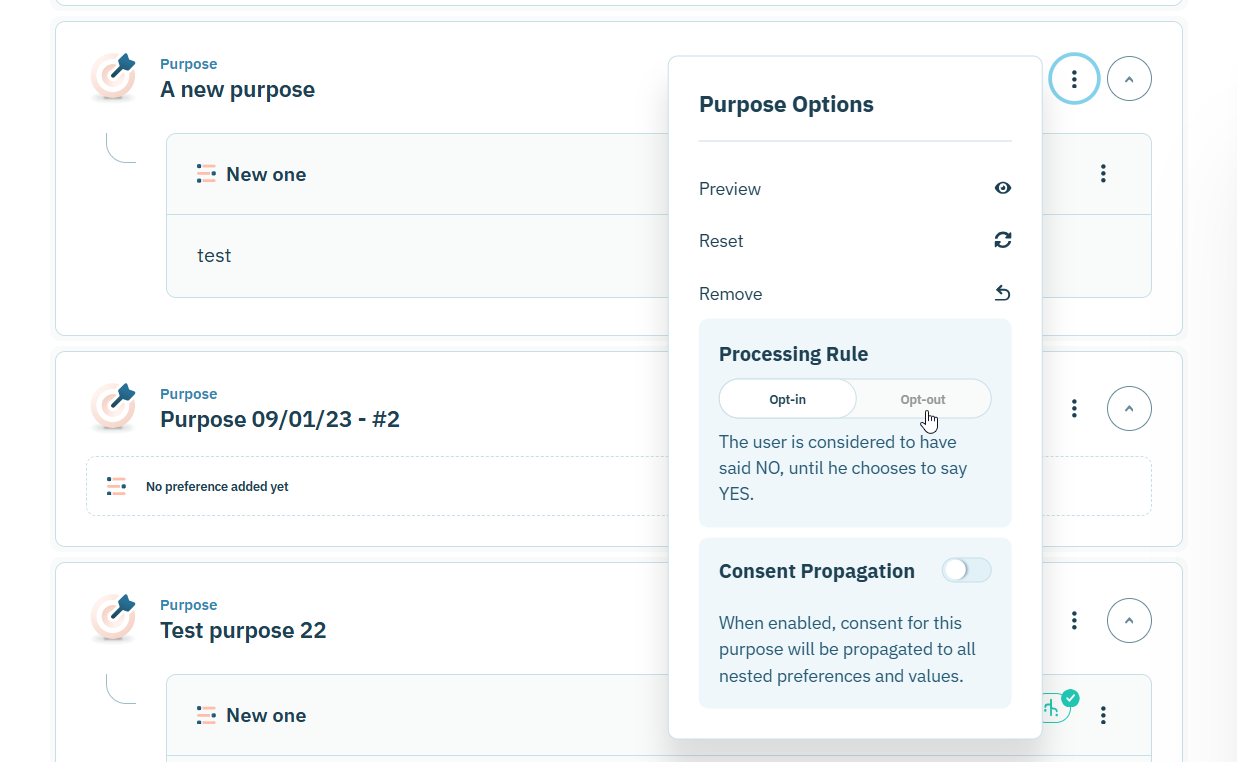Viewport: 1237px width, 762px height.
Task: Open the options menu for Purpose 09/01/23 - #2
Action: (x=1074, y=408)
